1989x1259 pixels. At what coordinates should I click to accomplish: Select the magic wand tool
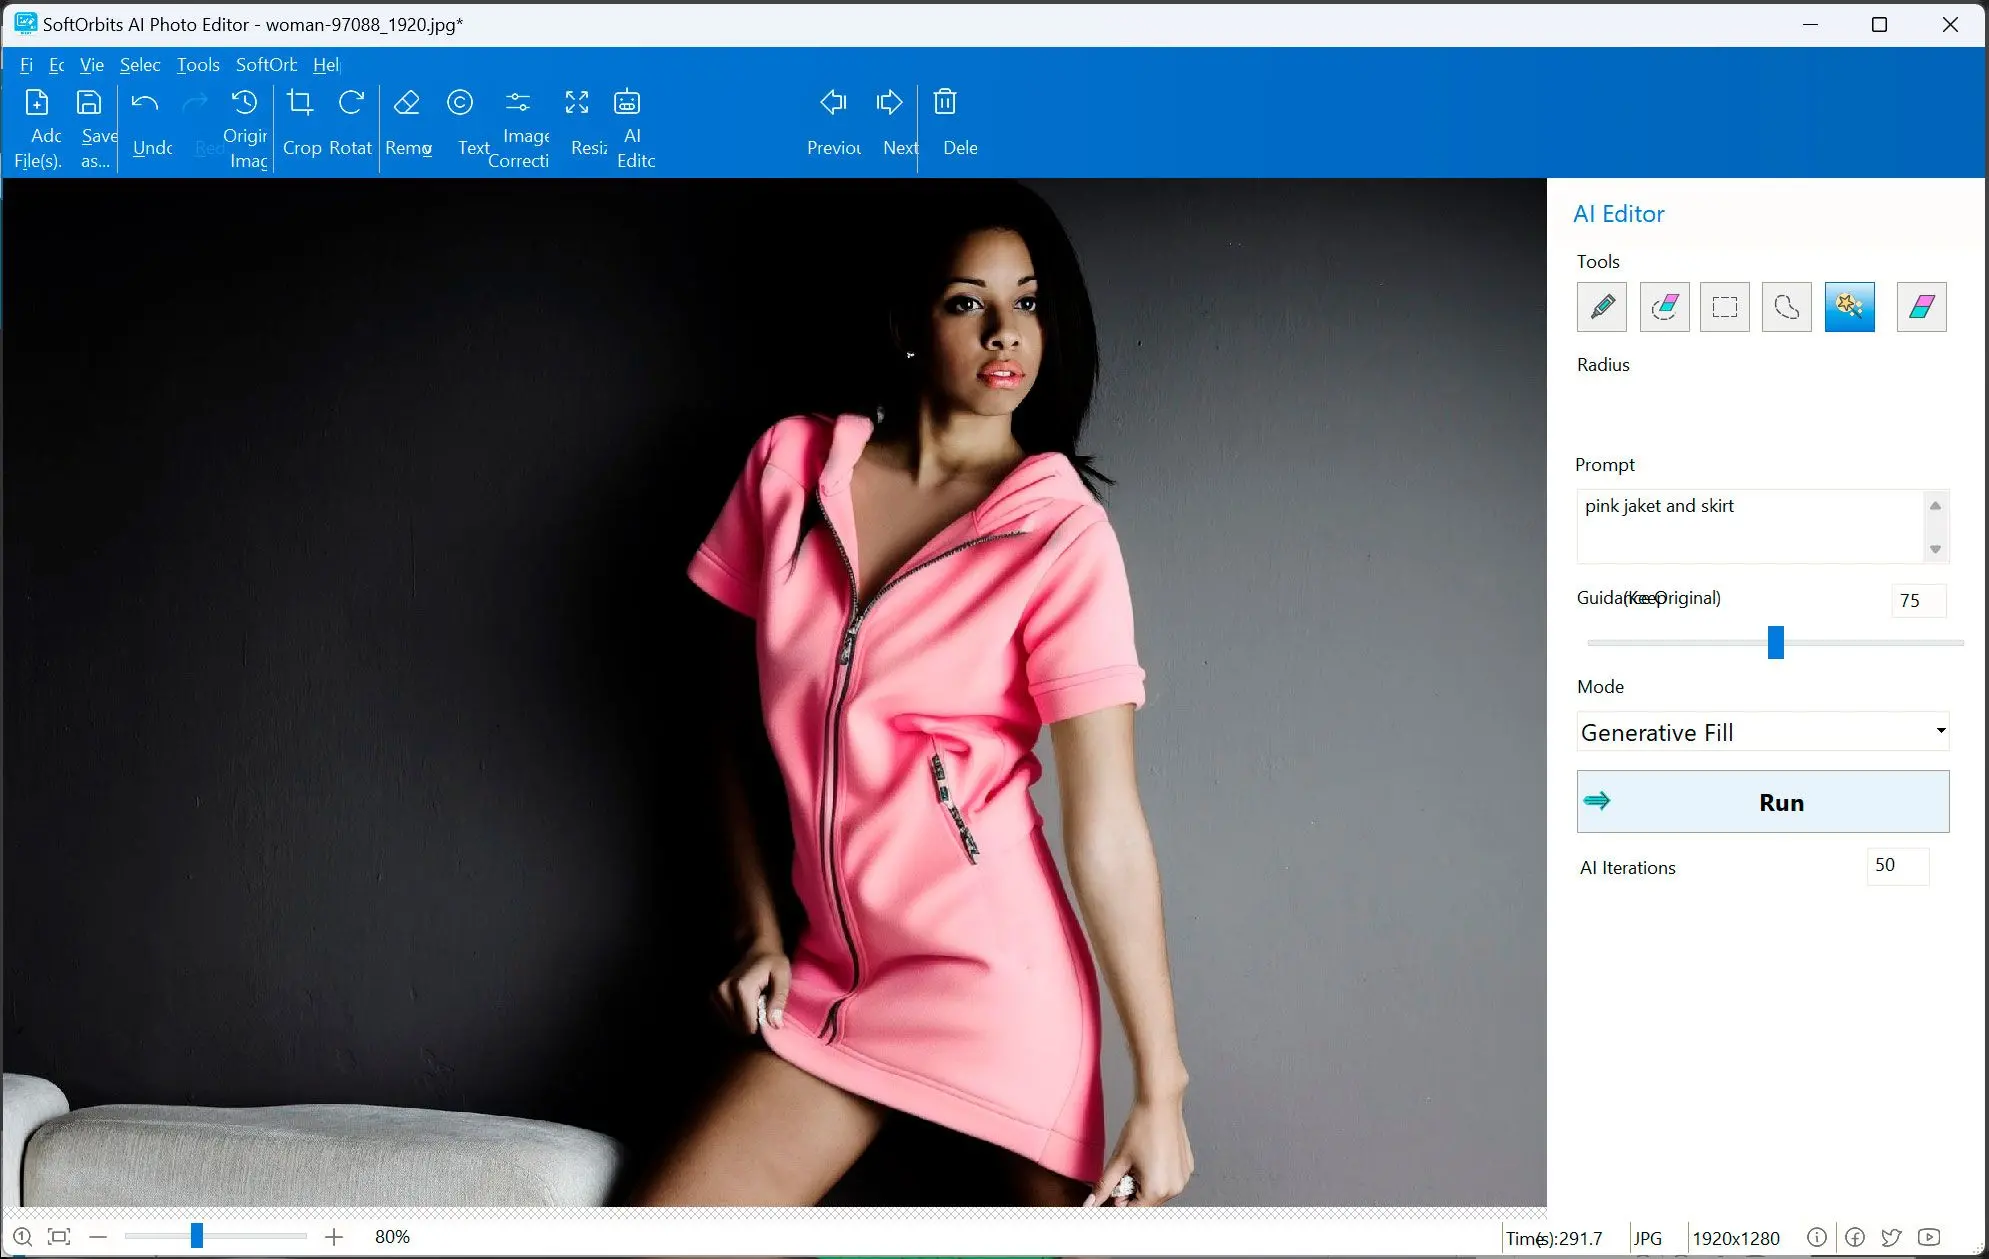pyautogui.click(x=1851, y=306)
